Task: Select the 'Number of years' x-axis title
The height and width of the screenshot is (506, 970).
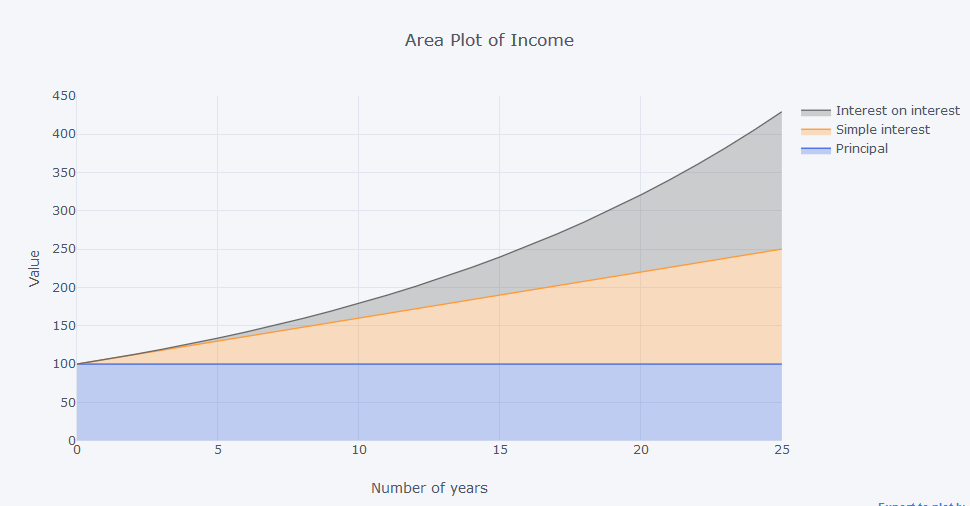Action: (x=429, y=488)
